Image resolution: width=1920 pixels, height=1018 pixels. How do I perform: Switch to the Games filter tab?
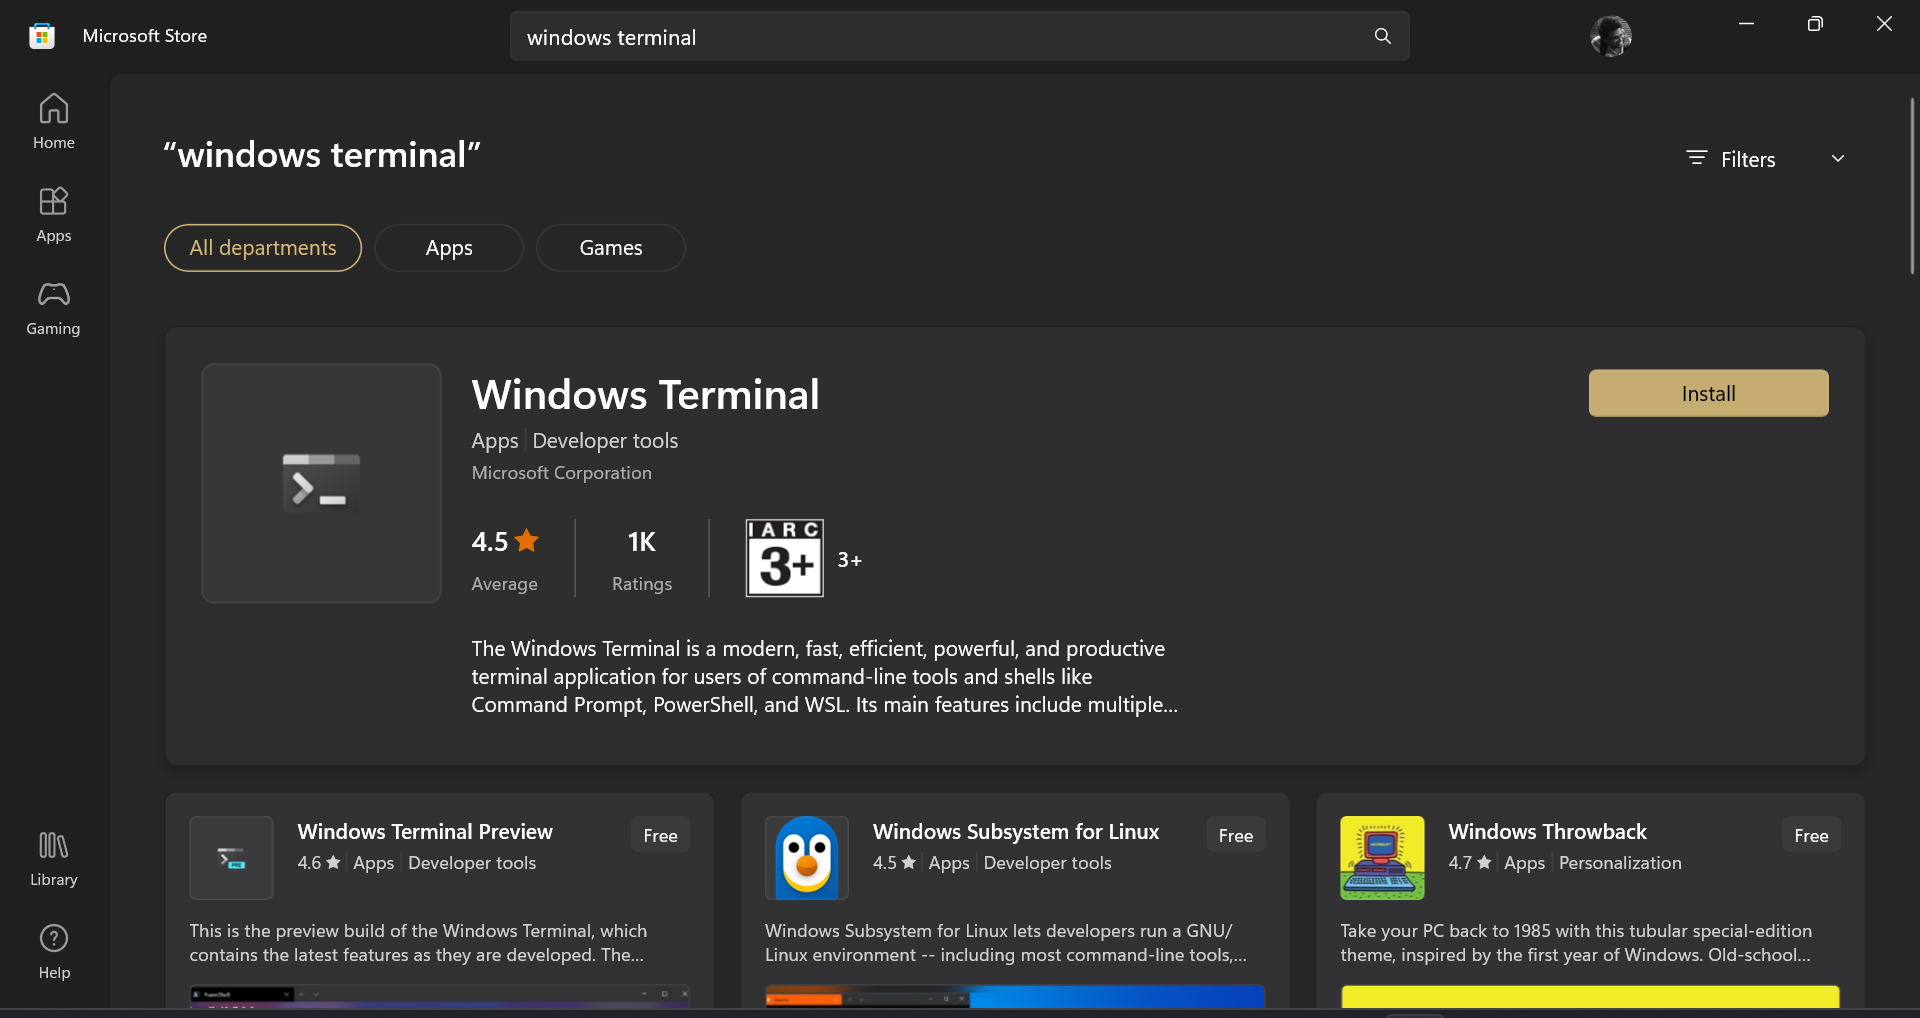(611, 248)
